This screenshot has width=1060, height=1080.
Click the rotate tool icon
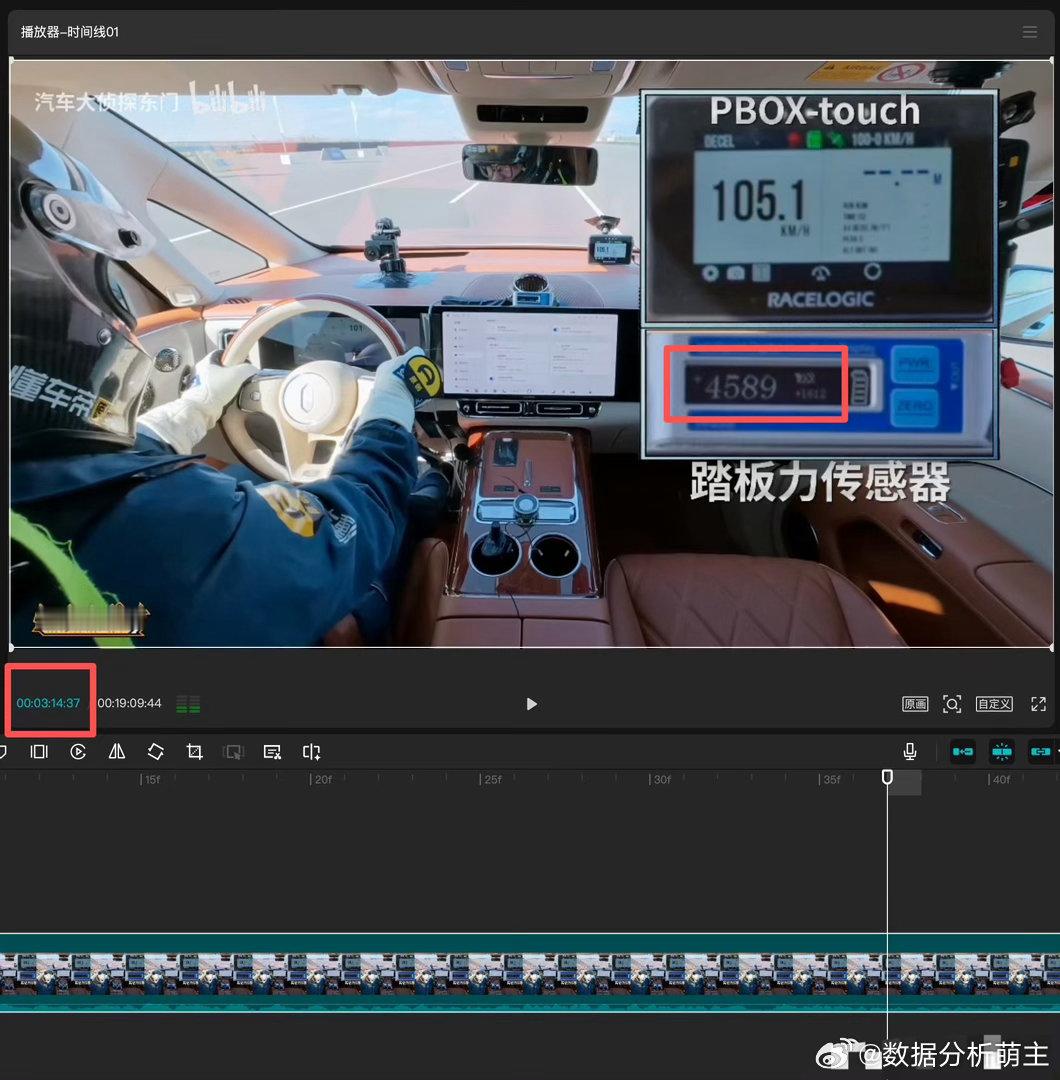pyautogui.click(x=156, y=751)
